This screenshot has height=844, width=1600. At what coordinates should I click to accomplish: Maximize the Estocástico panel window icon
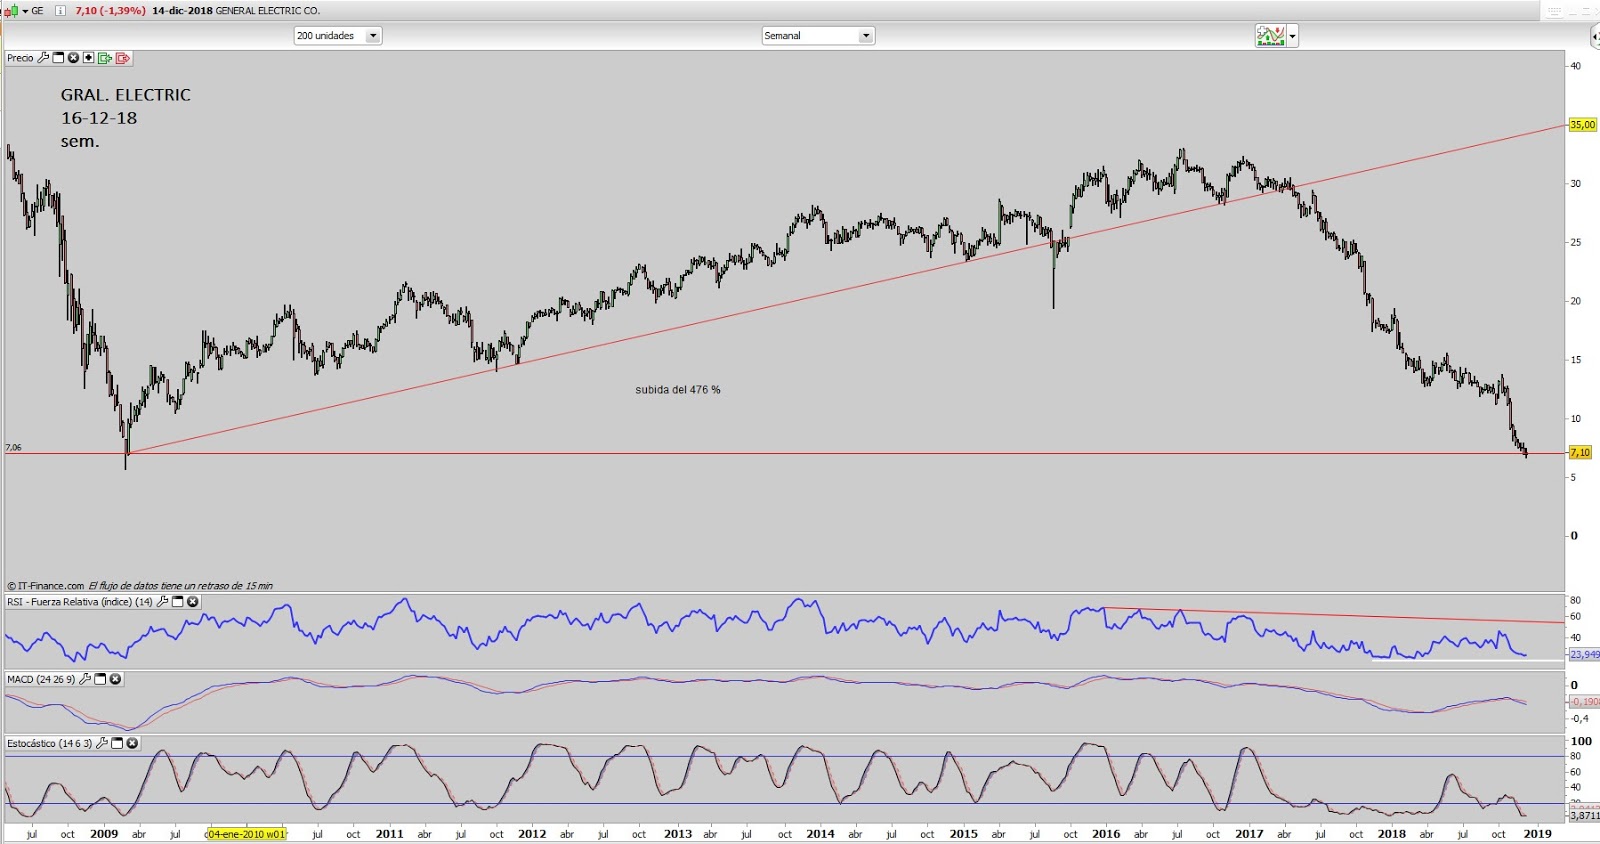tap(117, 743)
